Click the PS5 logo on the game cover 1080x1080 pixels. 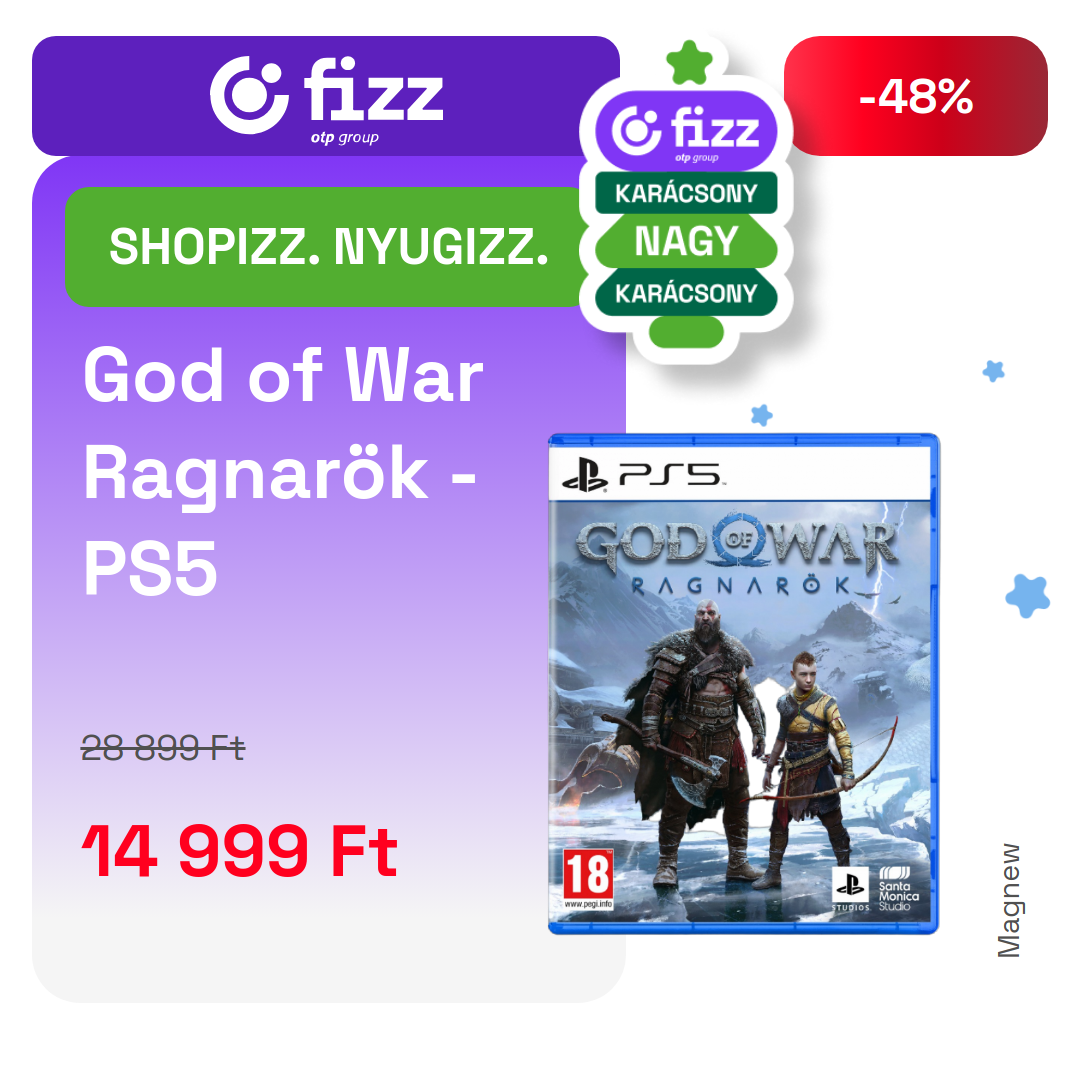642,475
